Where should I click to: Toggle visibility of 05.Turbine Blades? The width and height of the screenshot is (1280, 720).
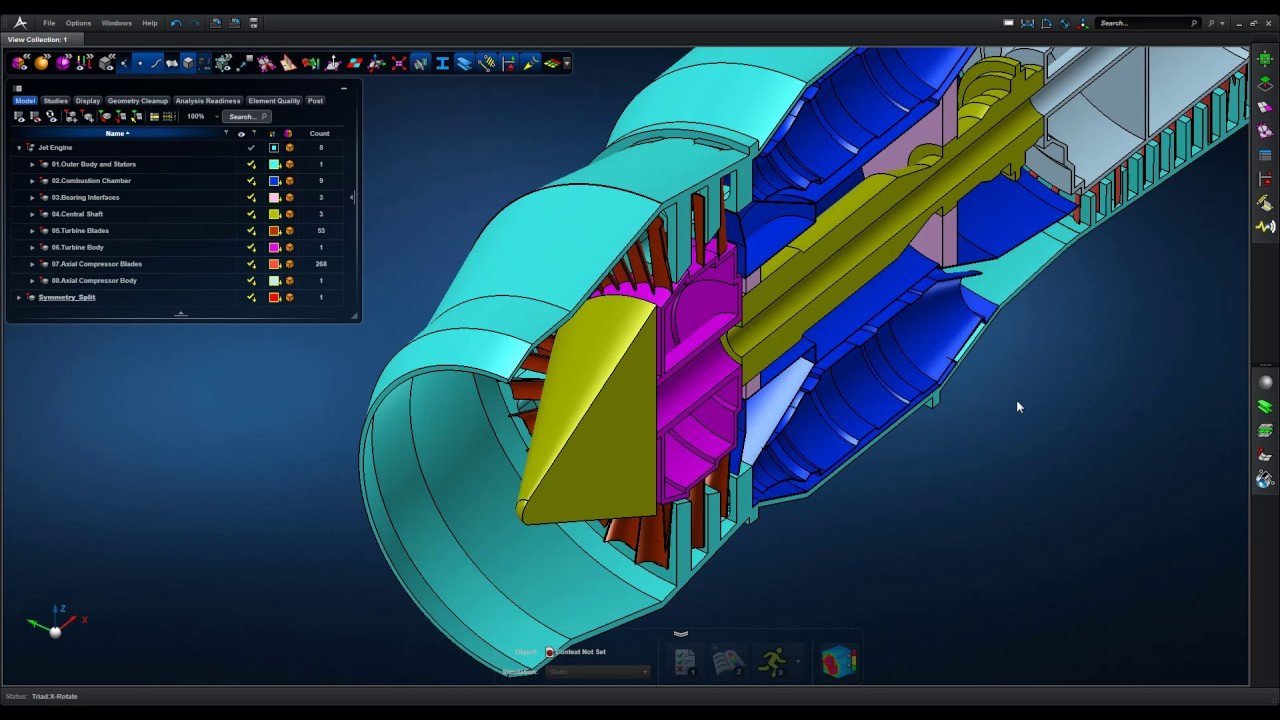click(251, 231)
